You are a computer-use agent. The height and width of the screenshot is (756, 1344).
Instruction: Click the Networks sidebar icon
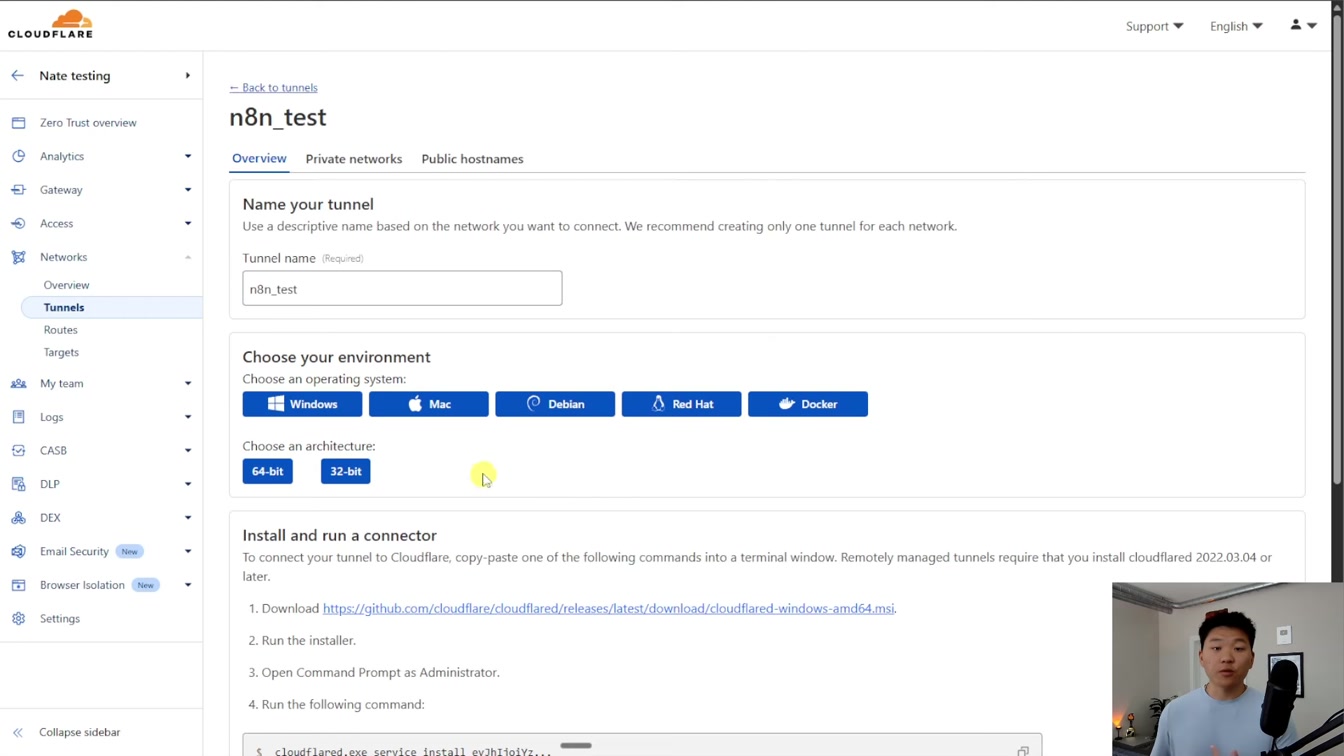(18, 257)
